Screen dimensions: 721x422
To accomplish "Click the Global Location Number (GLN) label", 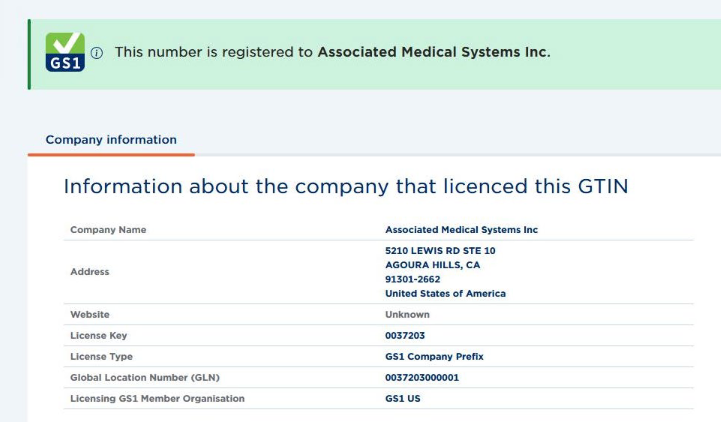I will pos(145,377).
